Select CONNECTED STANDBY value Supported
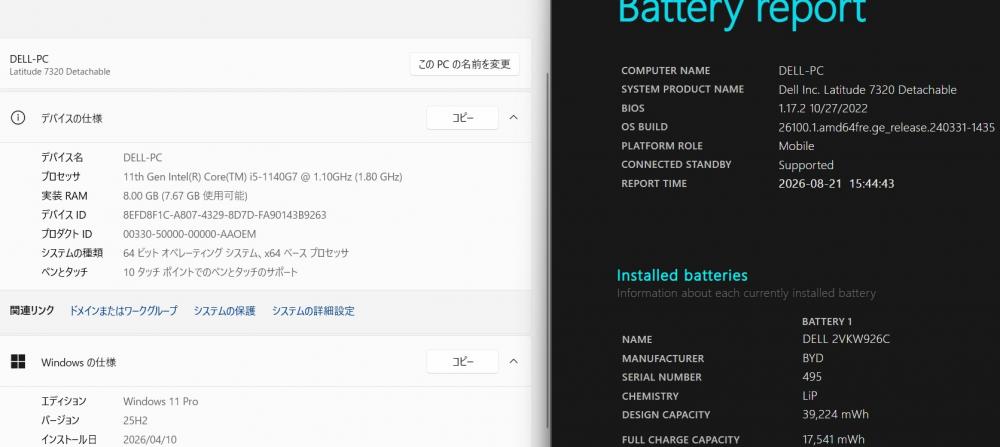1000x447 pixels. click(x=805, y=165)
